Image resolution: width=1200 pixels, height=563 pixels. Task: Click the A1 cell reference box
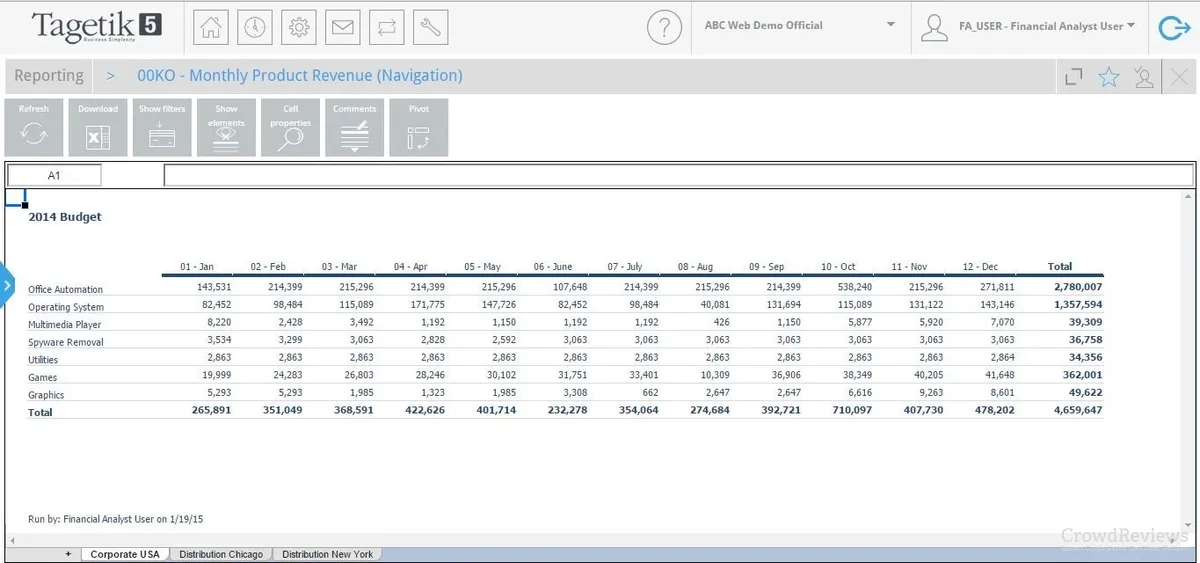54,175
